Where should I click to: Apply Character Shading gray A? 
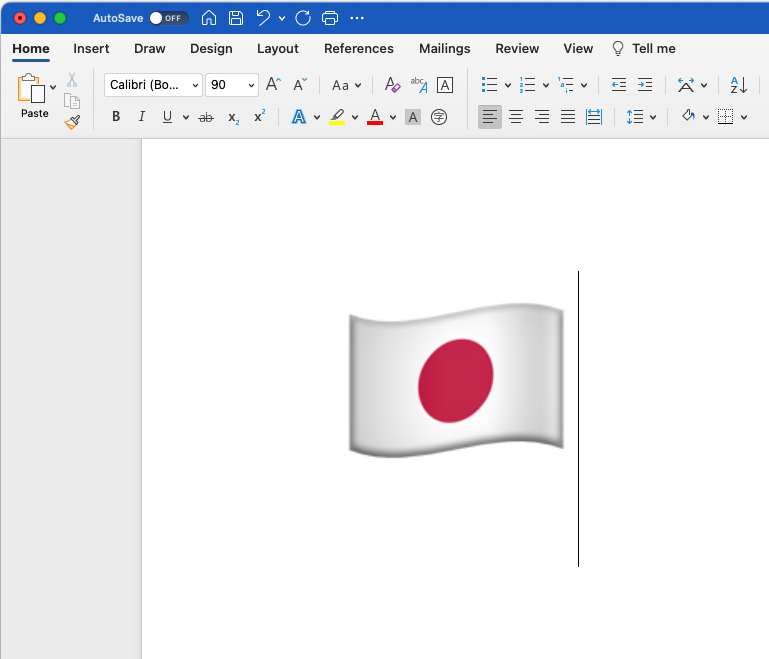click(x=413, y=117)
